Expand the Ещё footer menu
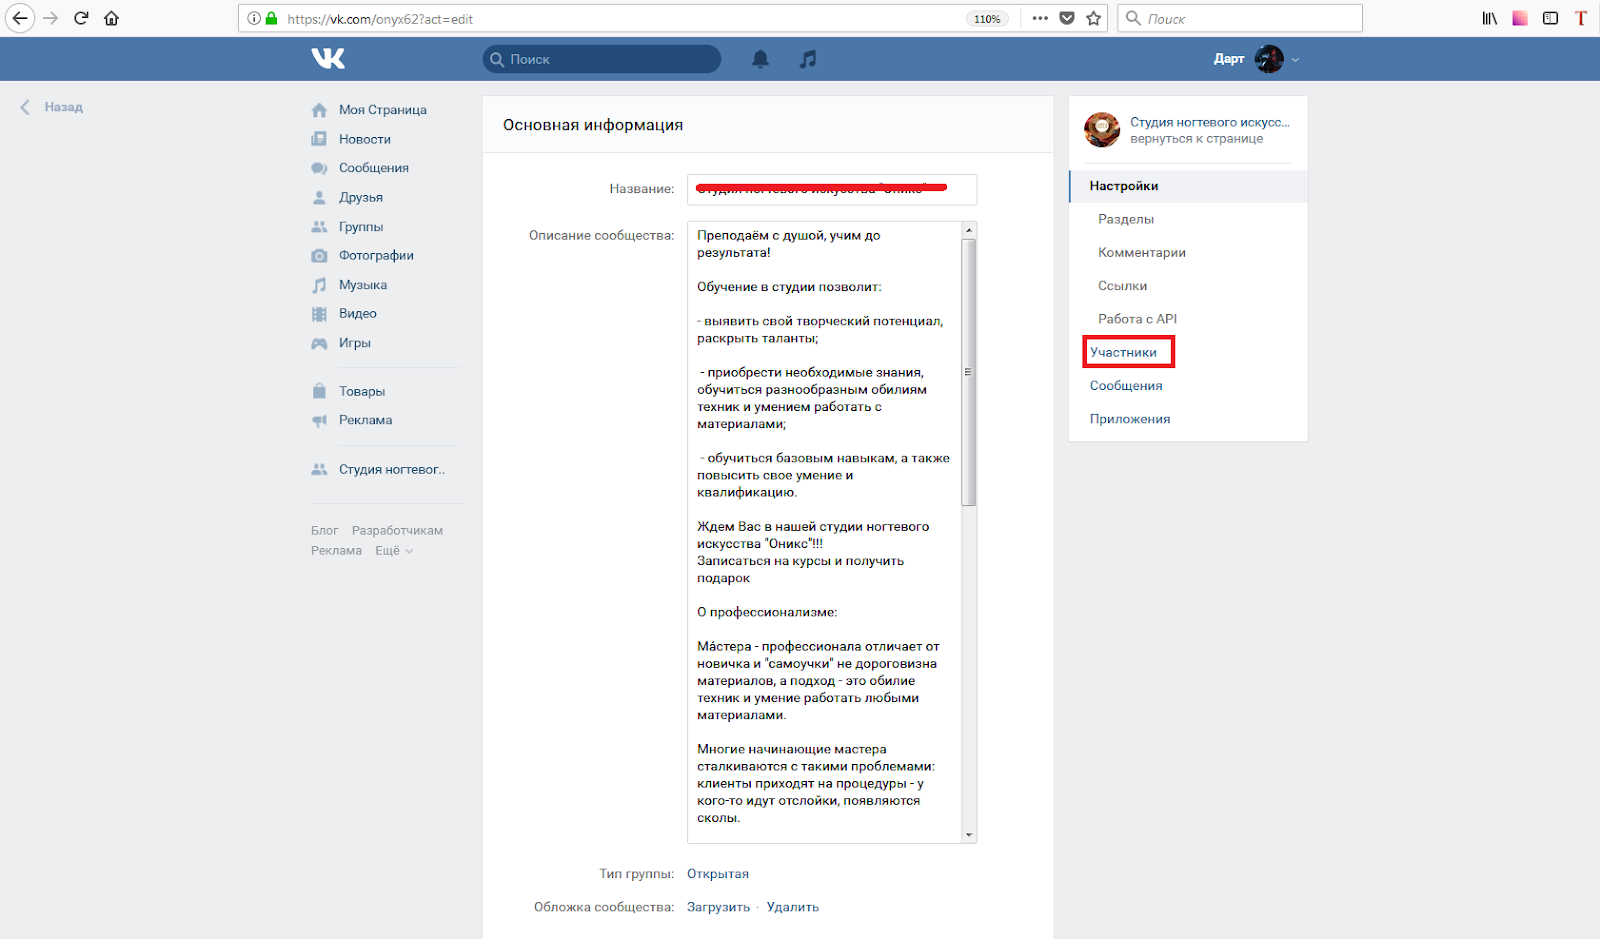 393,551
